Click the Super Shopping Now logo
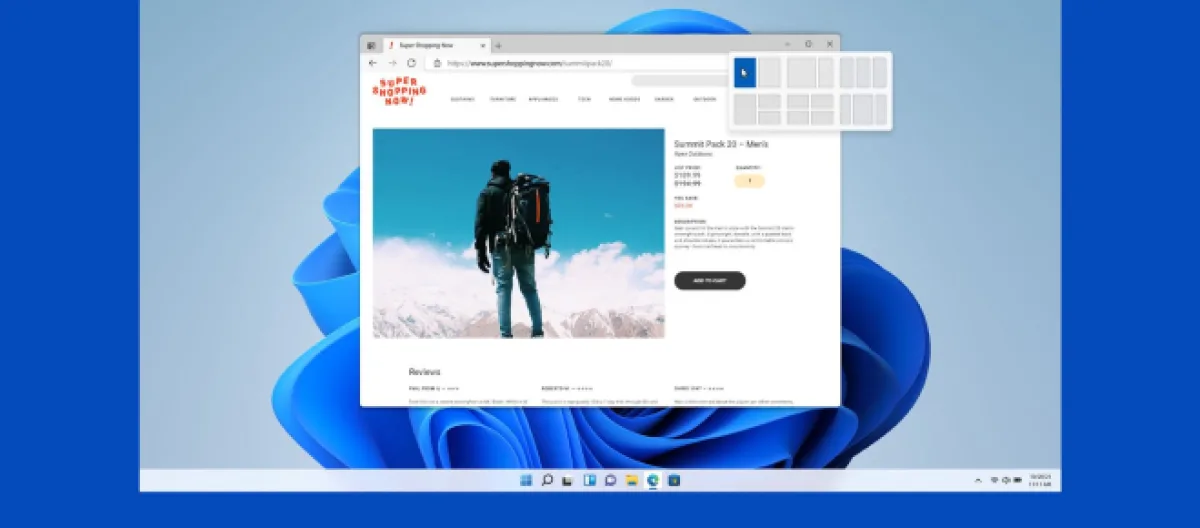 [x=399, y=92]
